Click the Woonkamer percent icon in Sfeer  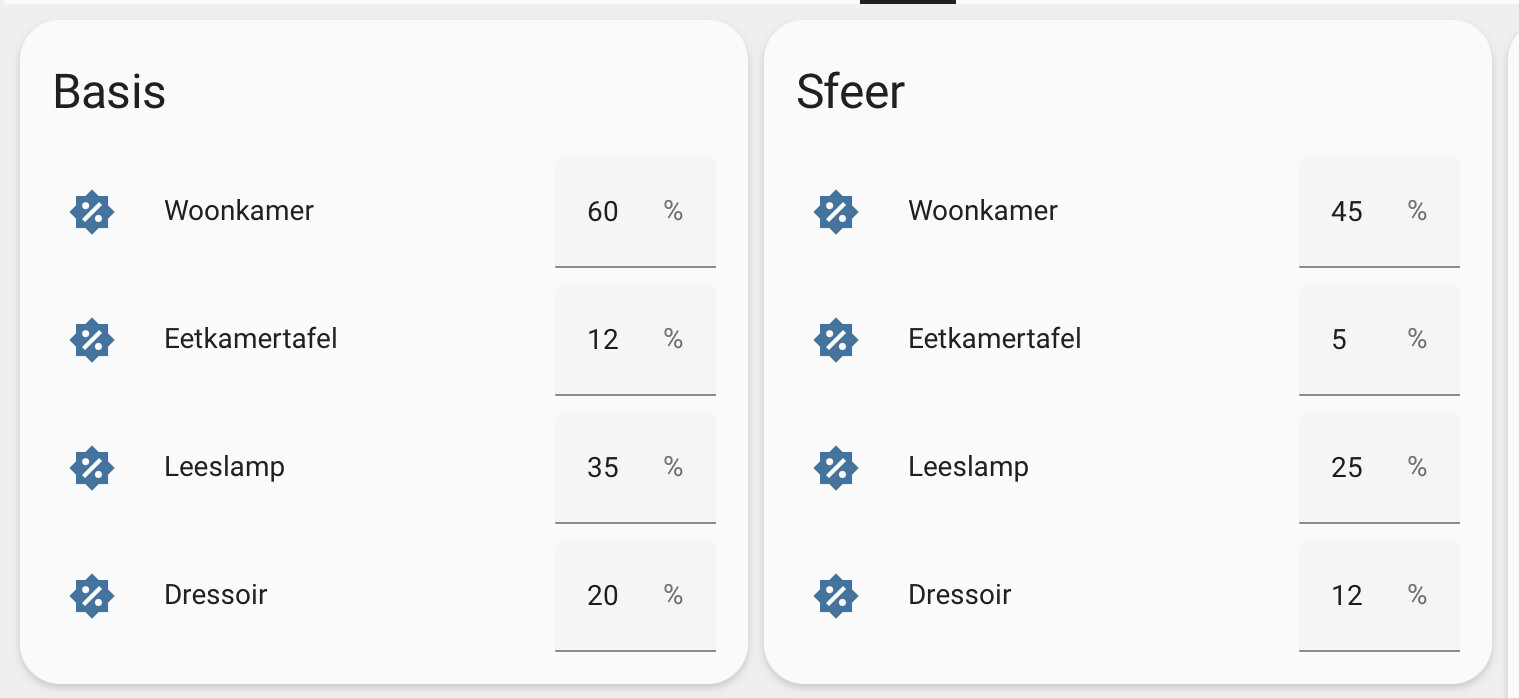click(836, 212)
